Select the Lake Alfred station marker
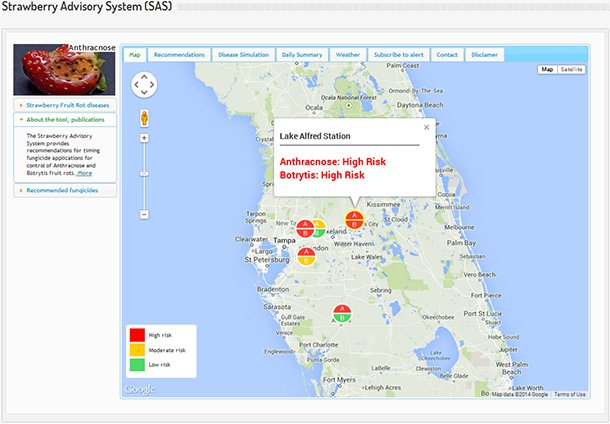This screenshot has width=610, height=424. (x=354, y=220)
